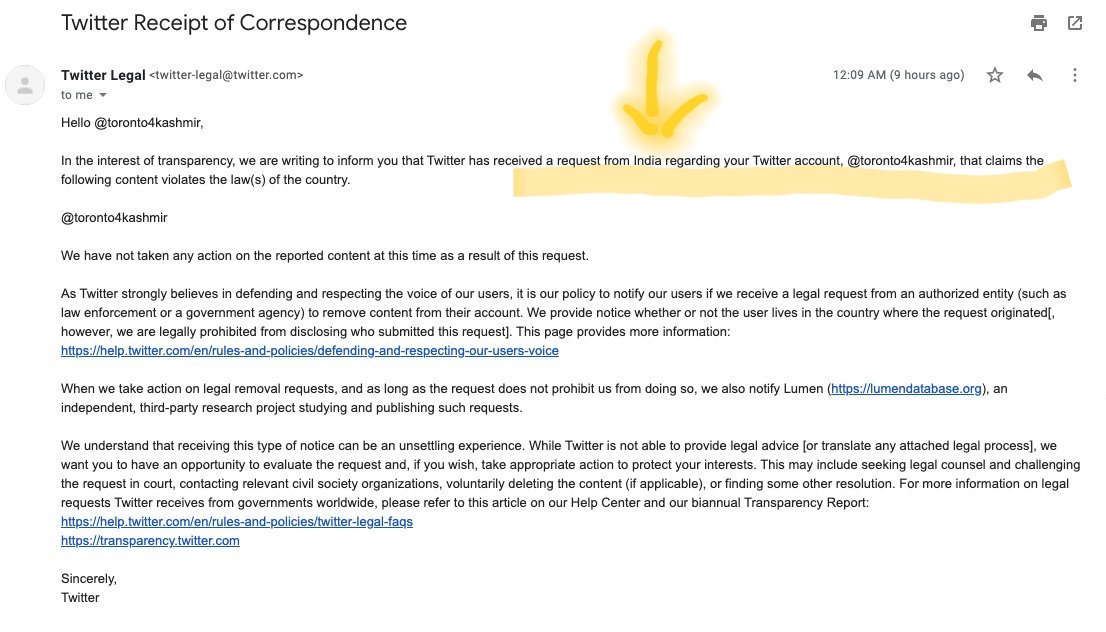
Task: Open the twitter-legal-faqs help link
Action: pyautogui.click(x=237, y=521)
